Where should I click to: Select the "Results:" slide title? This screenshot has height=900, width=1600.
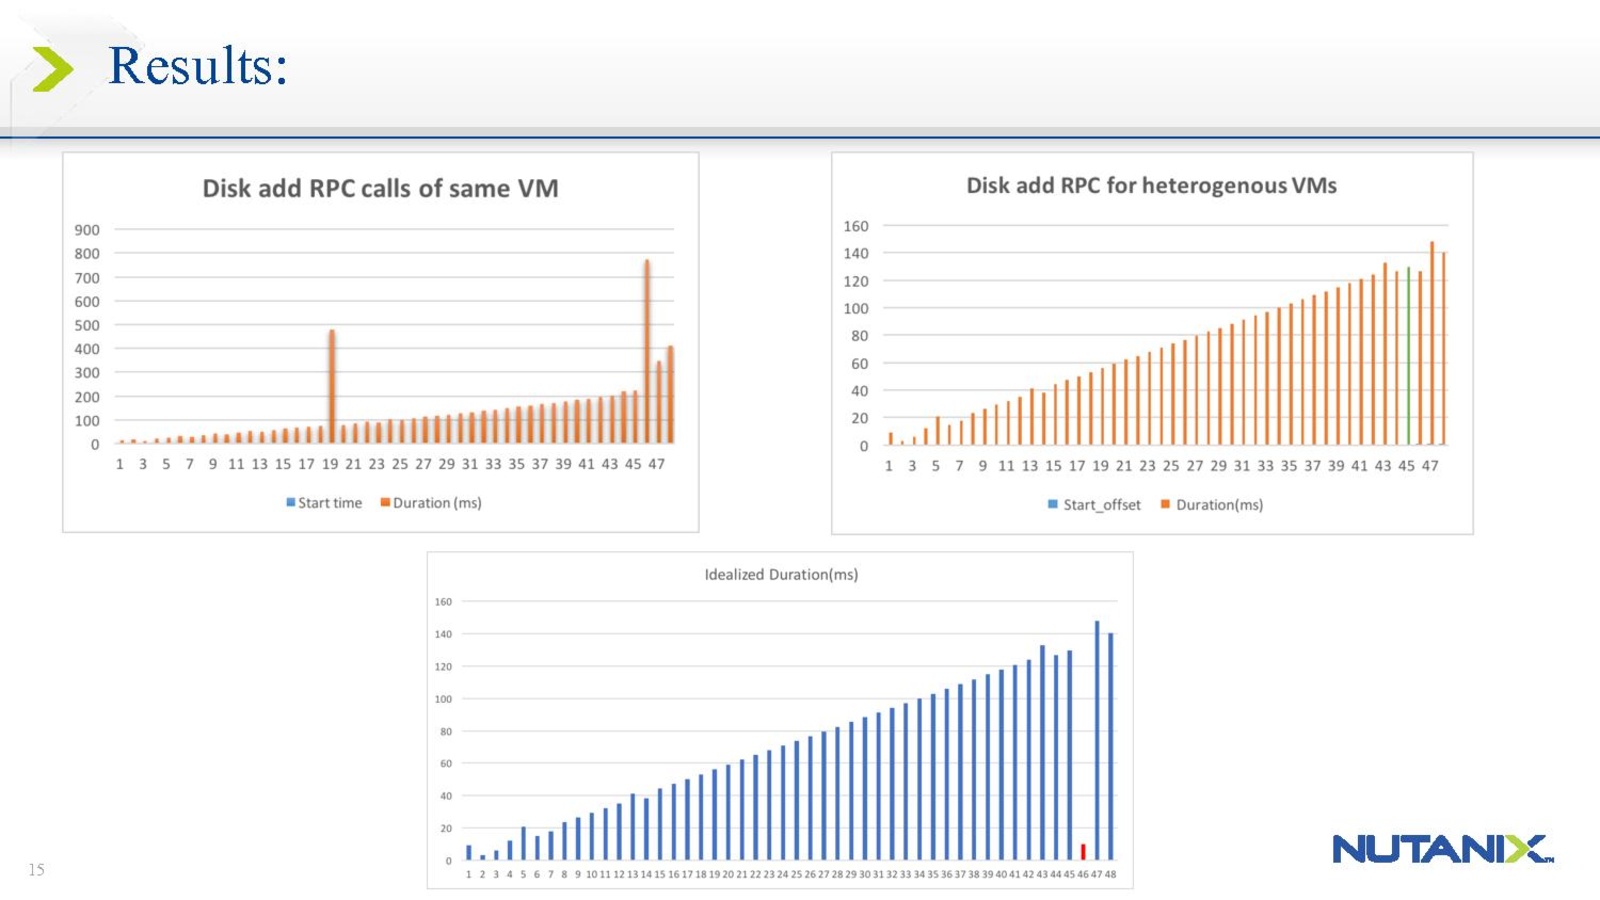(198, 66)
